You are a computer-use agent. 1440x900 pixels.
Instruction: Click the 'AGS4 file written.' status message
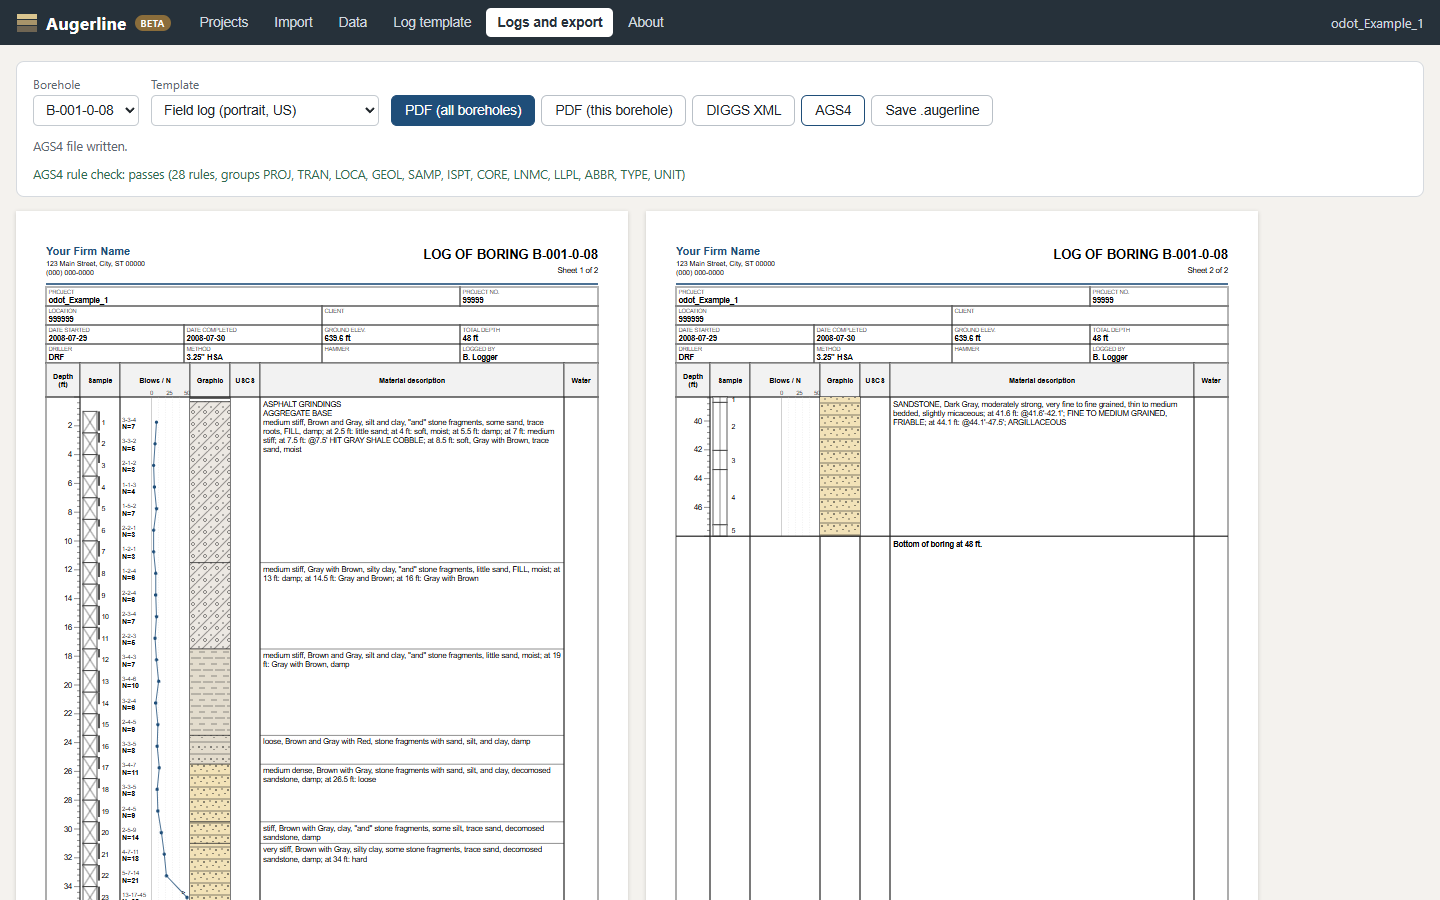(80, 146)
